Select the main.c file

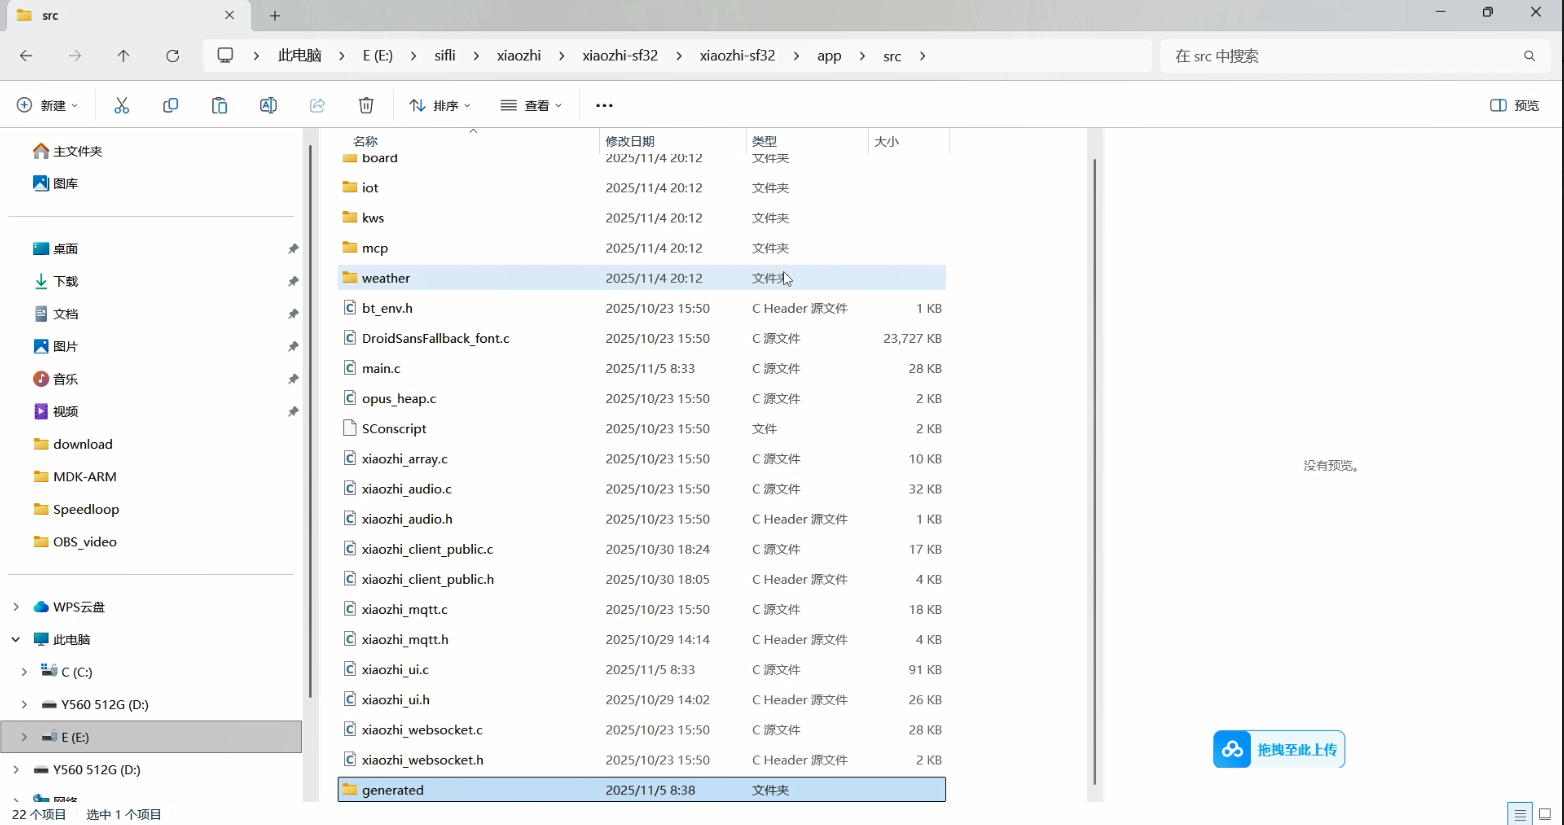(x=381, y=369)
